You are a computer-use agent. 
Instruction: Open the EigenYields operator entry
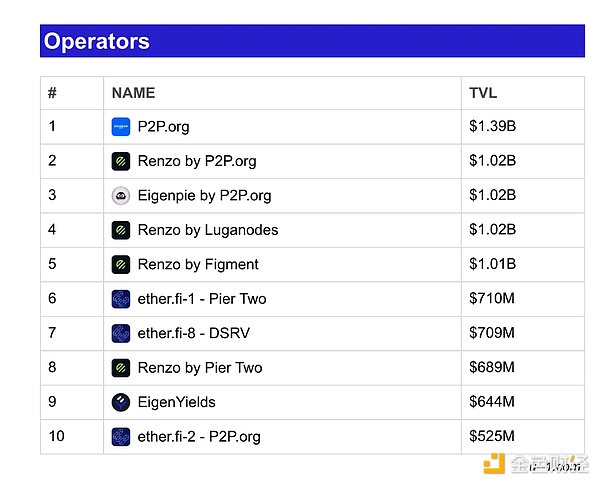point(176,402)
